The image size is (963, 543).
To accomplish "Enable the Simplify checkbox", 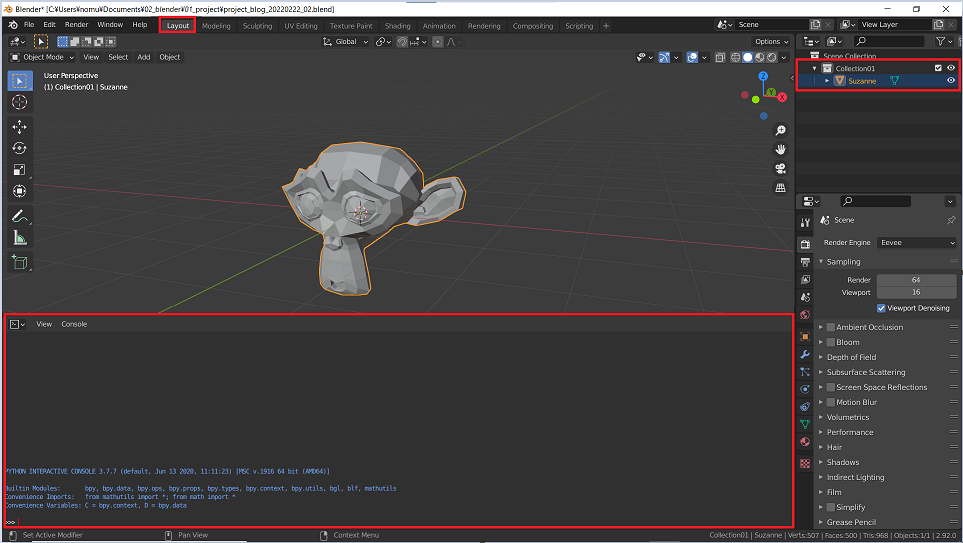I will tap(830, 507).
